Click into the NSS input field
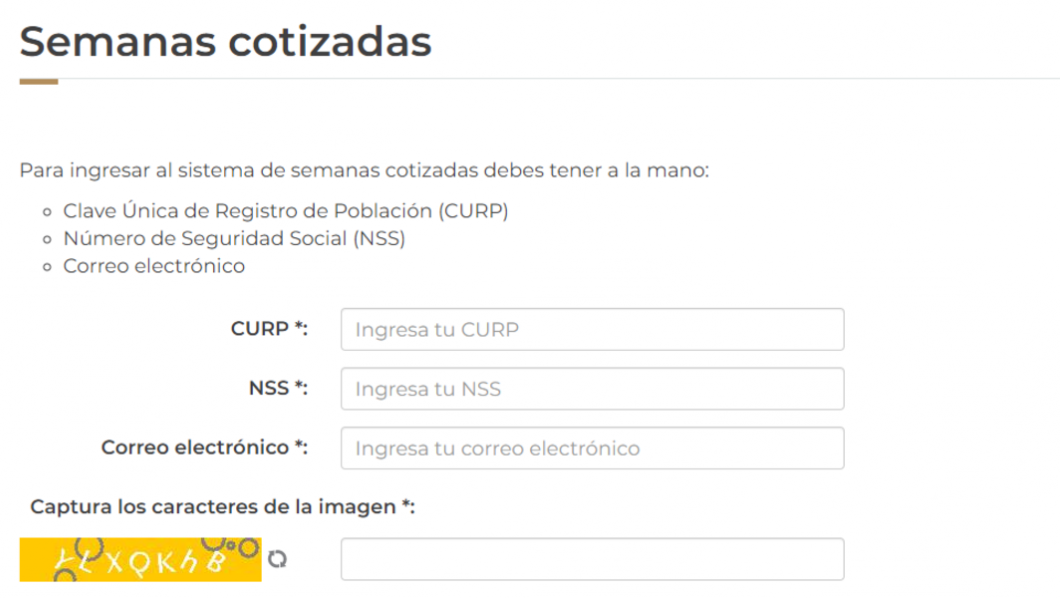The height and width of the screenshot is (598, 1060). pos(592,389)
